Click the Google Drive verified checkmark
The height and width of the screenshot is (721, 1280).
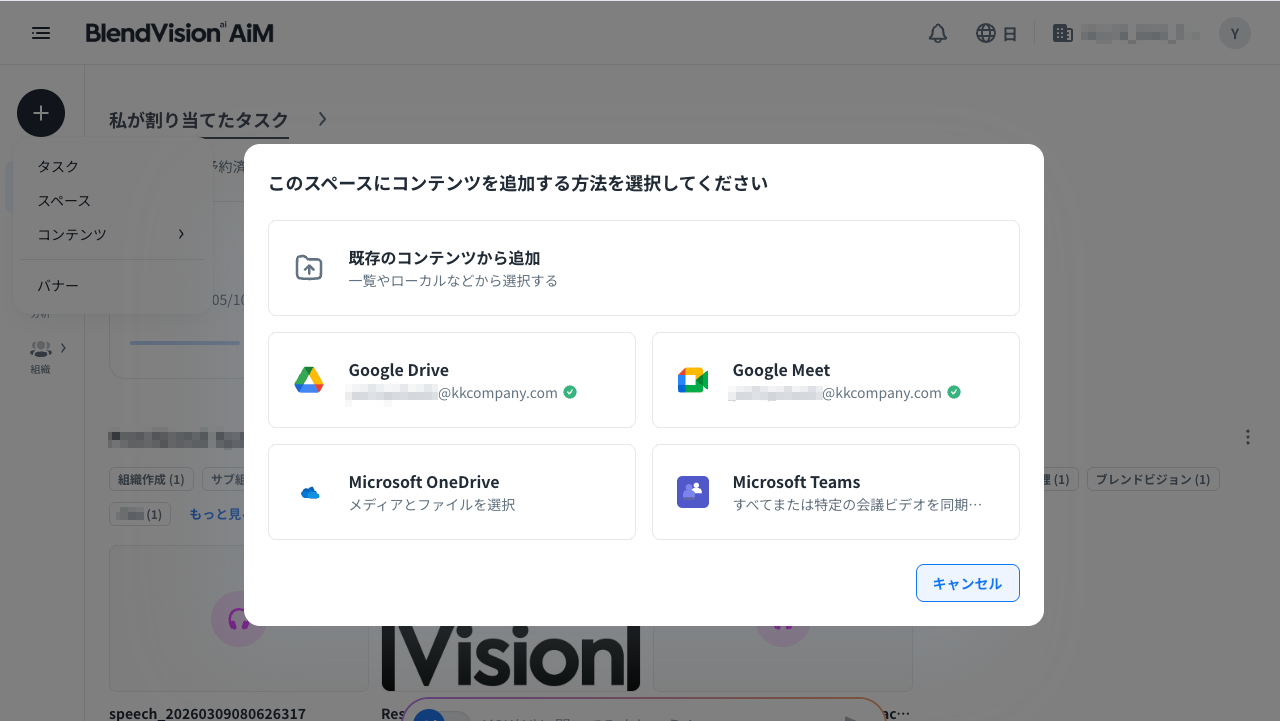pos(570,392)
